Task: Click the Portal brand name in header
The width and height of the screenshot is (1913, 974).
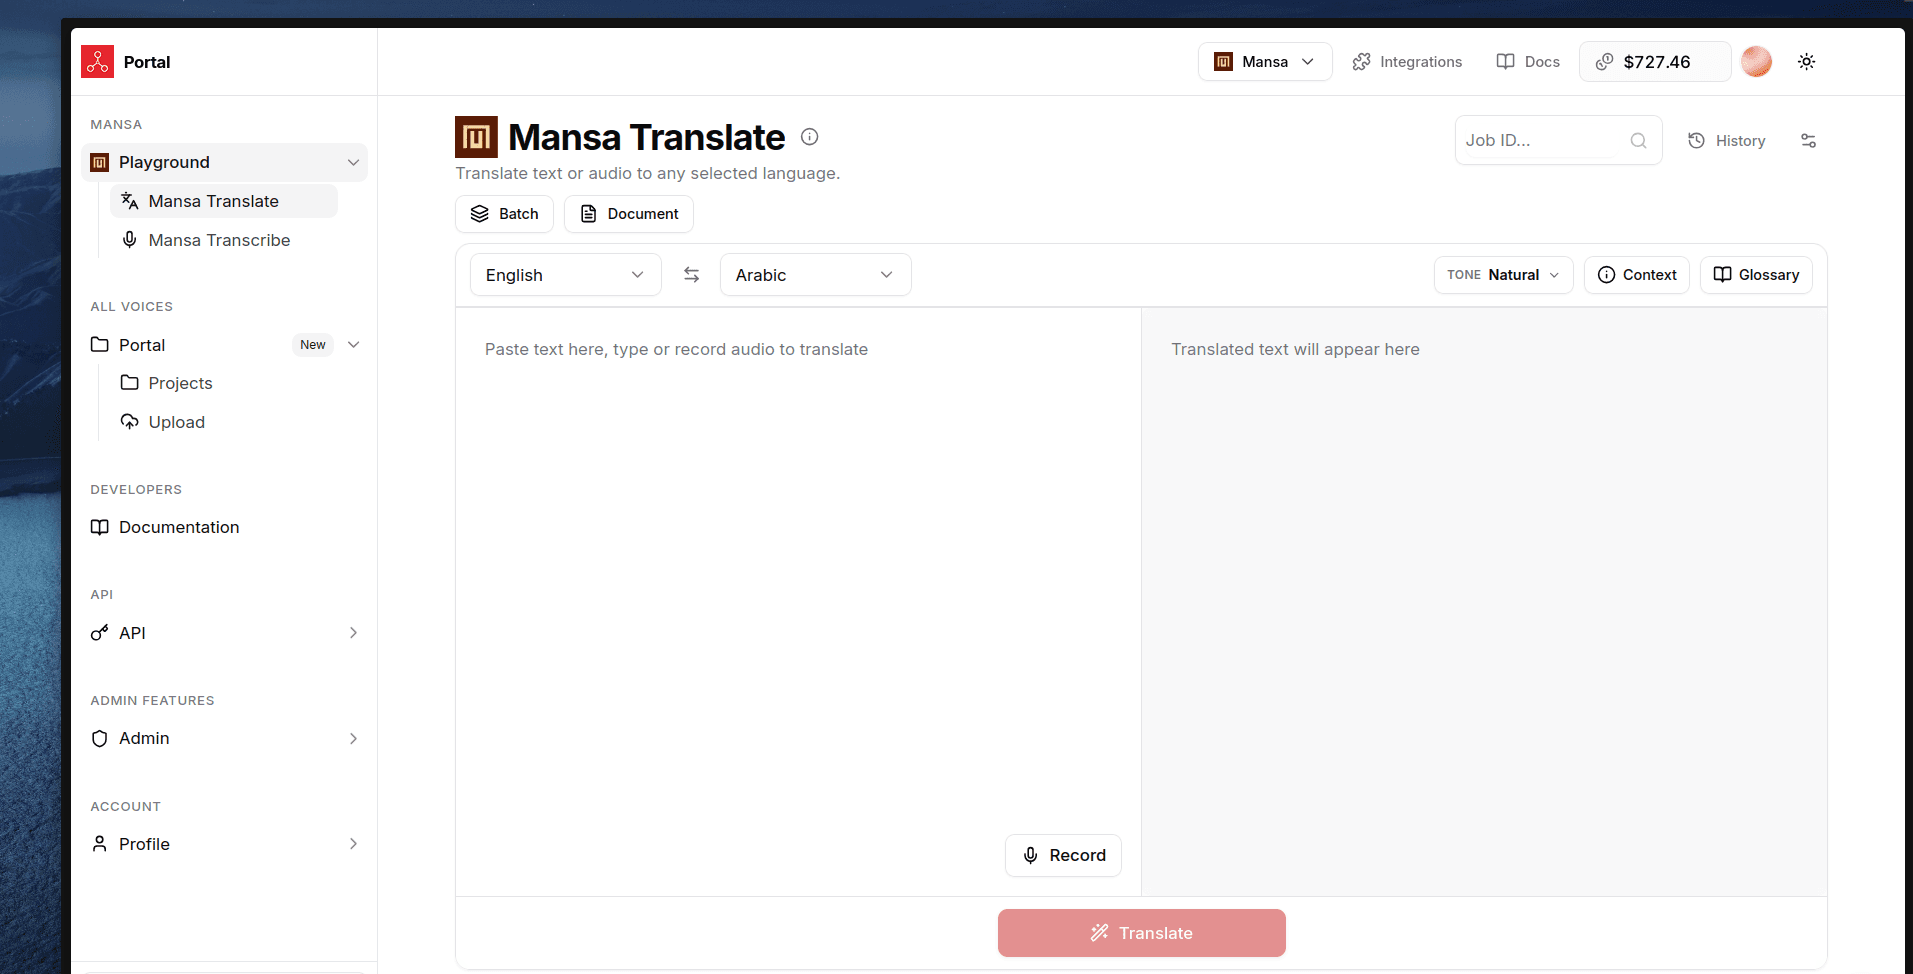Action: coord(147,62)
